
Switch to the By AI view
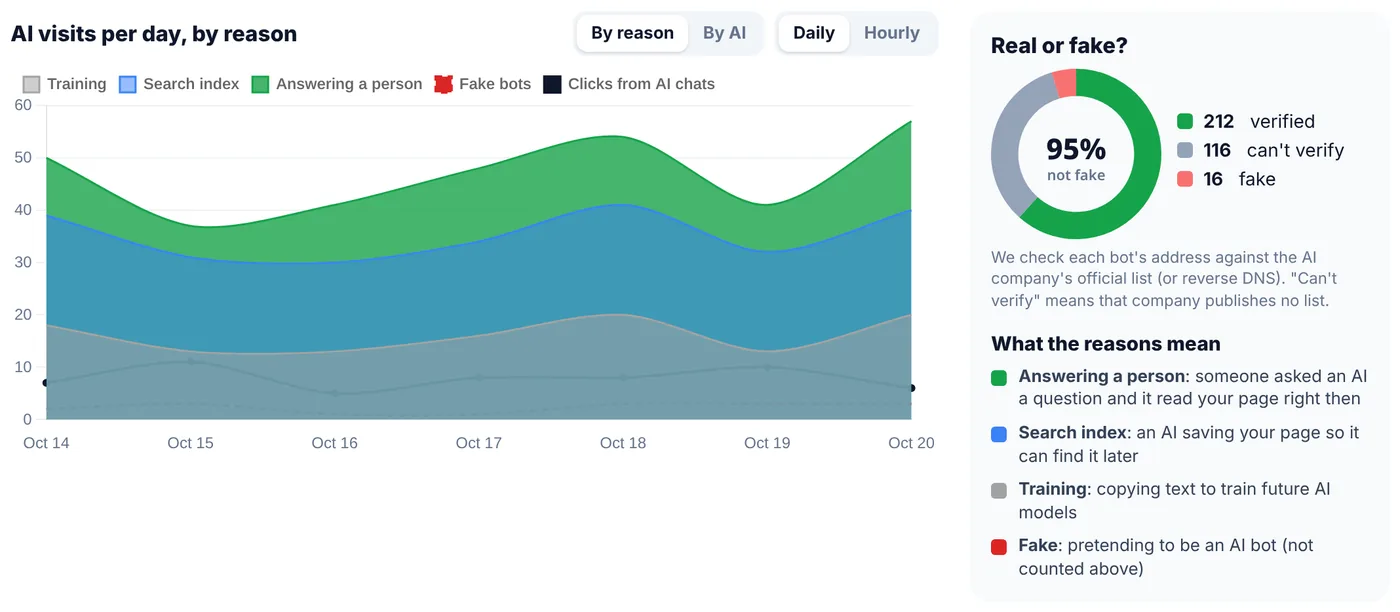724,33
